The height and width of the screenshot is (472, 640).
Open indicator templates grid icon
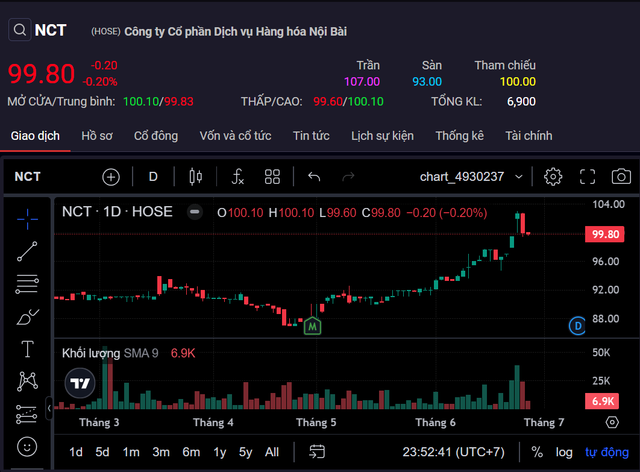coord(272,177)
